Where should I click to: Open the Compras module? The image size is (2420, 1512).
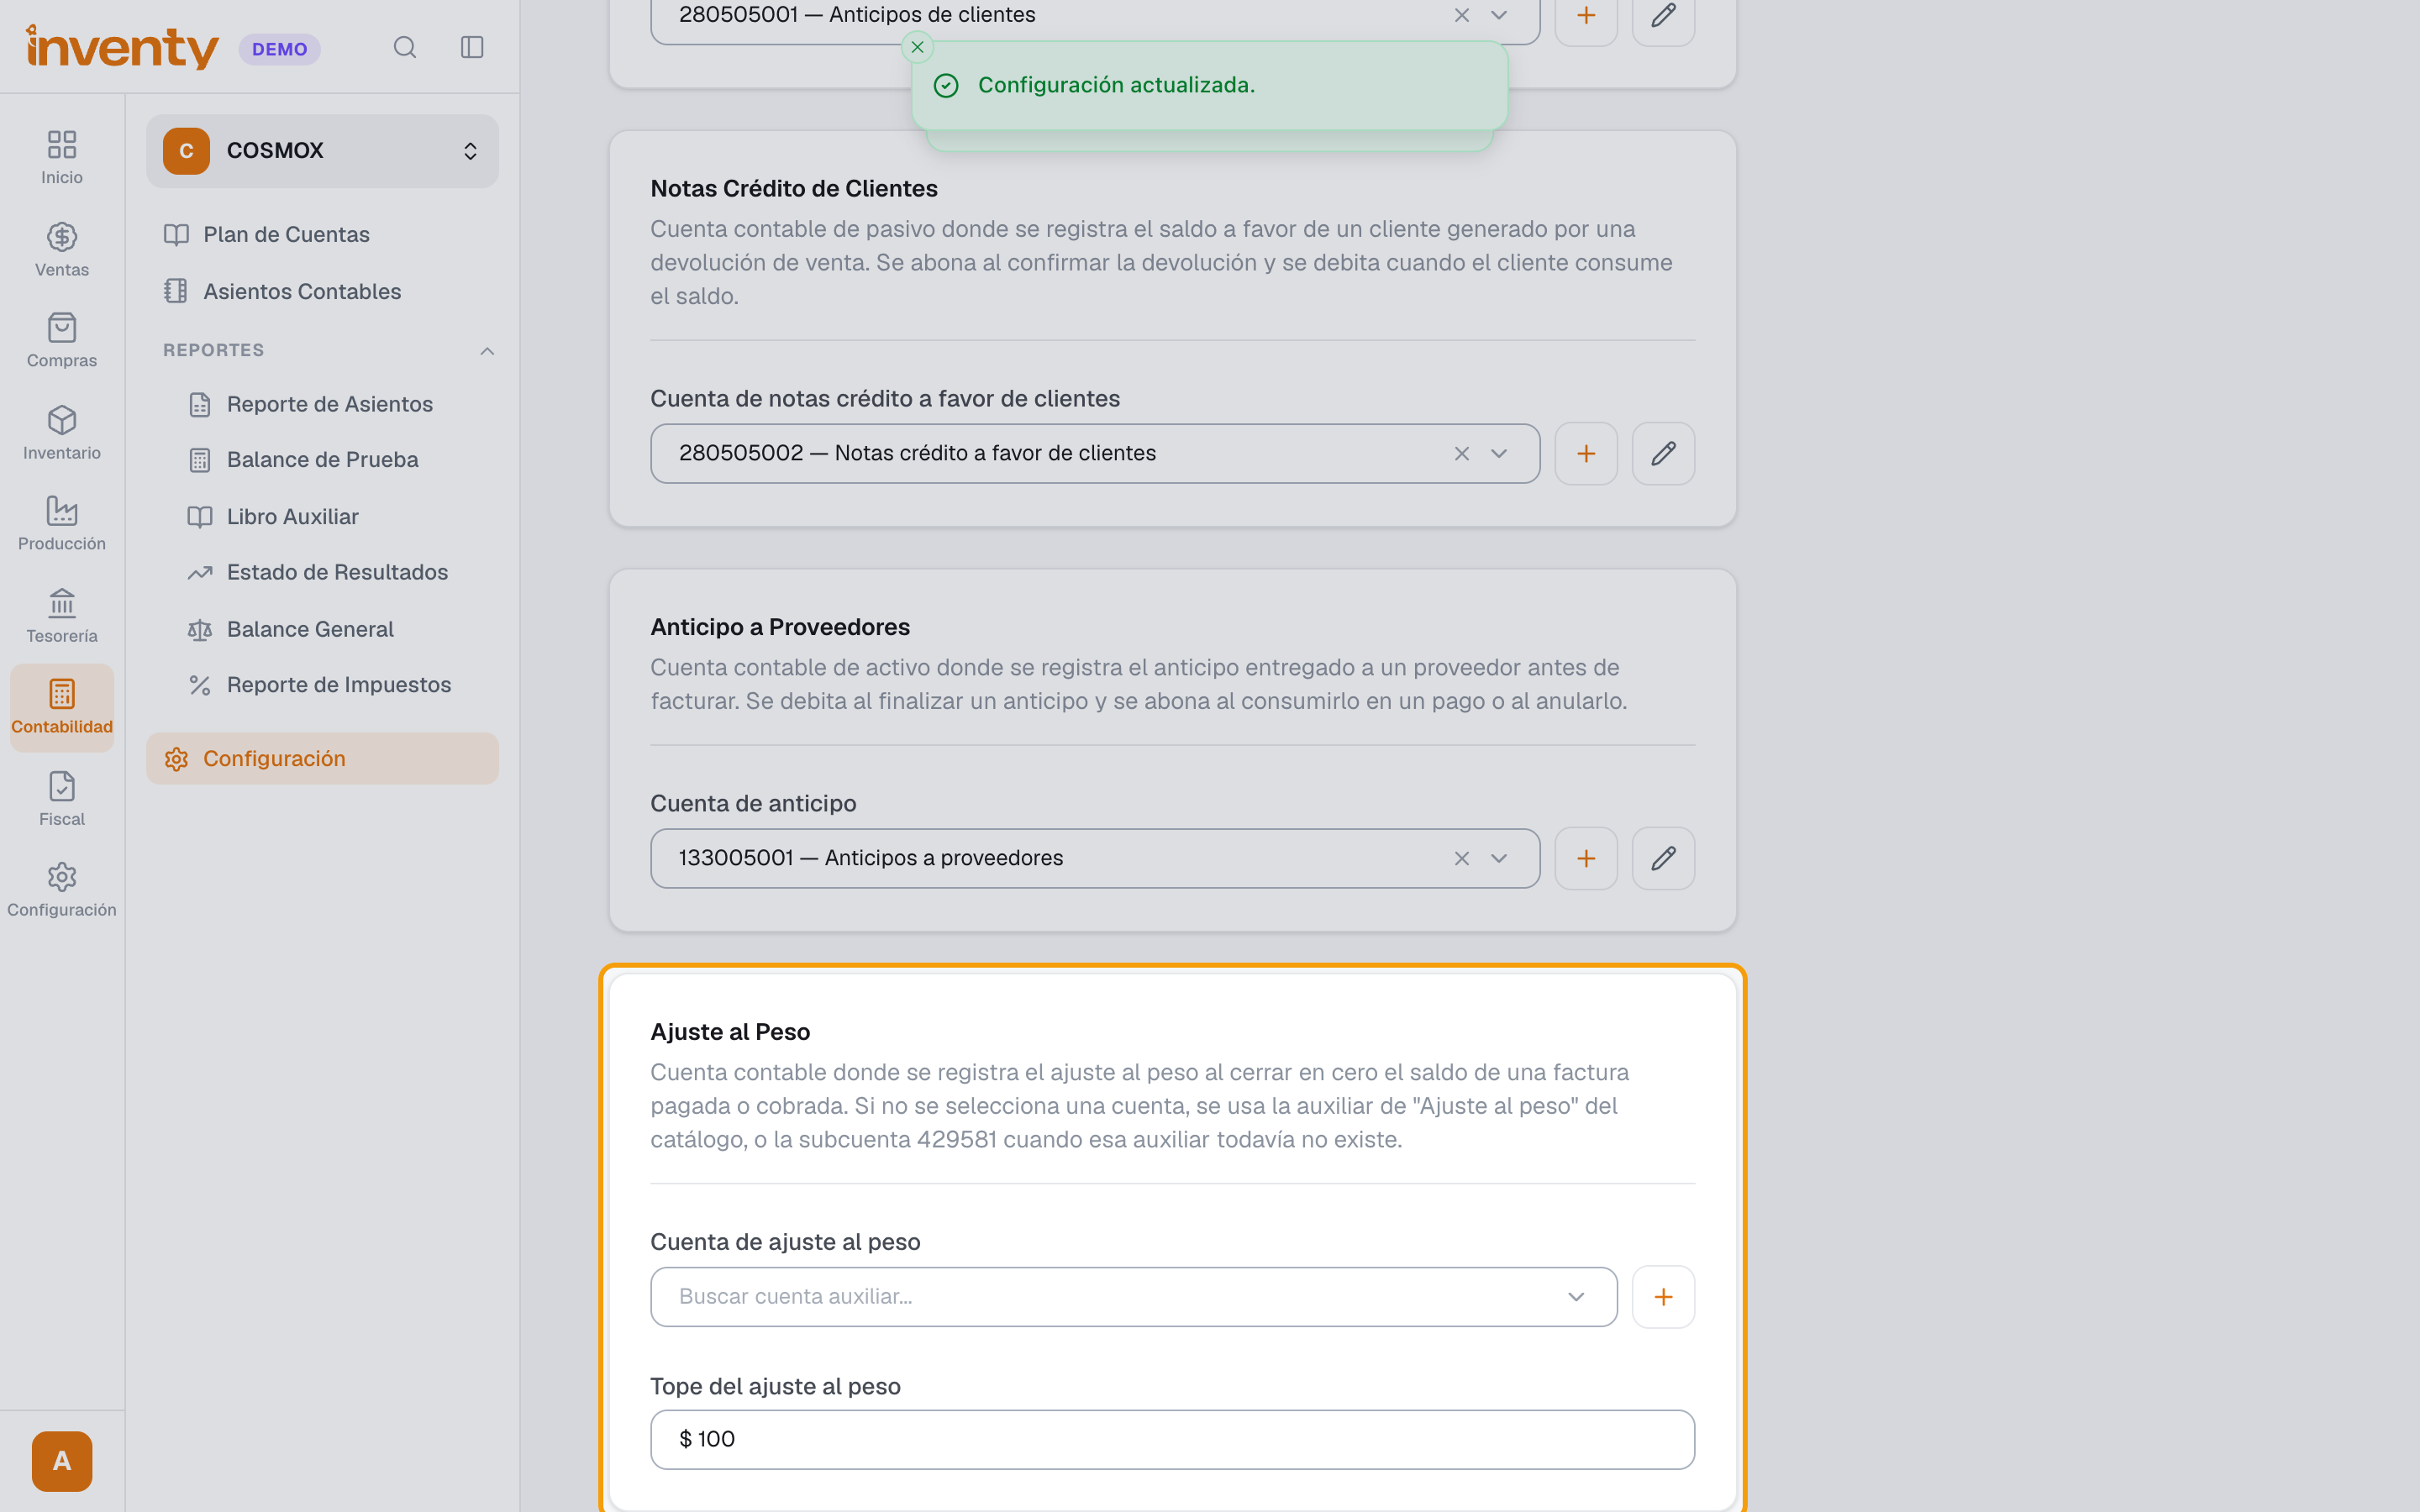coord(62,341)
